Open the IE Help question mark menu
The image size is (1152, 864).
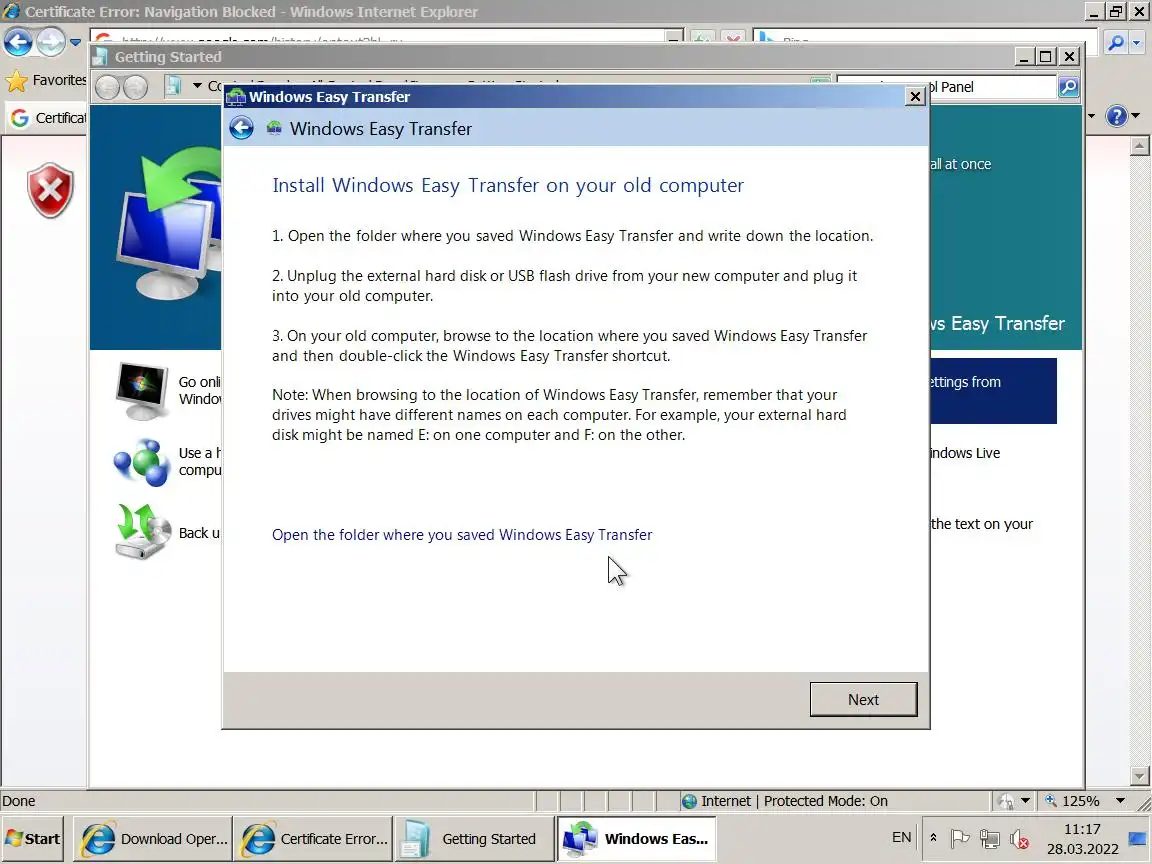click(x=1116, y=115)
